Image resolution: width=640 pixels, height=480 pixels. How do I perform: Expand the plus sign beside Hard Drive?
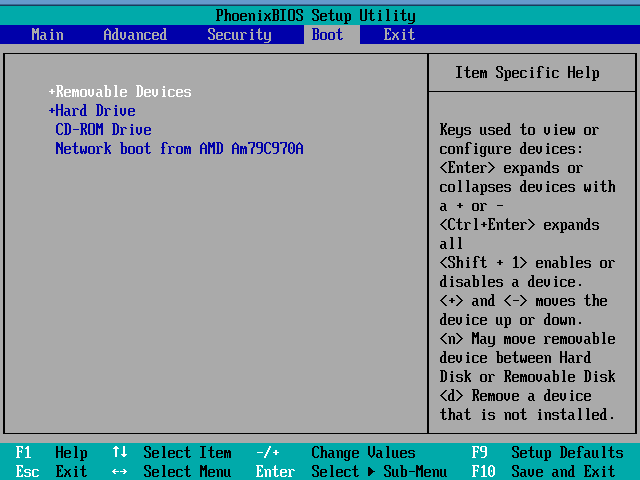point(52,111)
